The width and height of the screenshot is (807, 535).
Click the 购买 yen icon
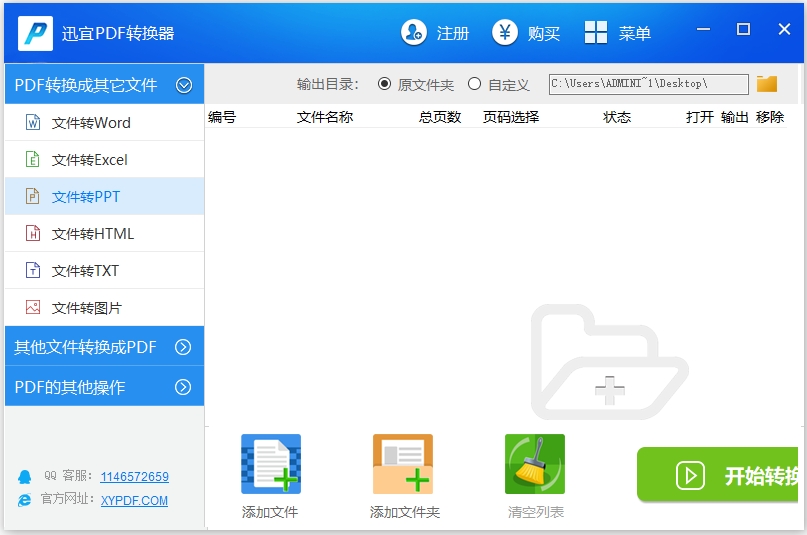[505, 33]
